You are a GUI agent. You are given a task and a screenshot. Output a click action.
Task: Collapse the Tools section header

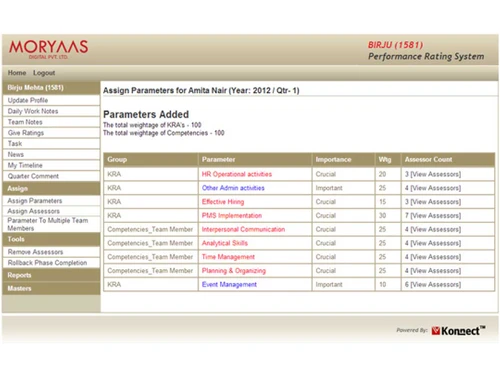pyautogui.click(x=51, y=239)
